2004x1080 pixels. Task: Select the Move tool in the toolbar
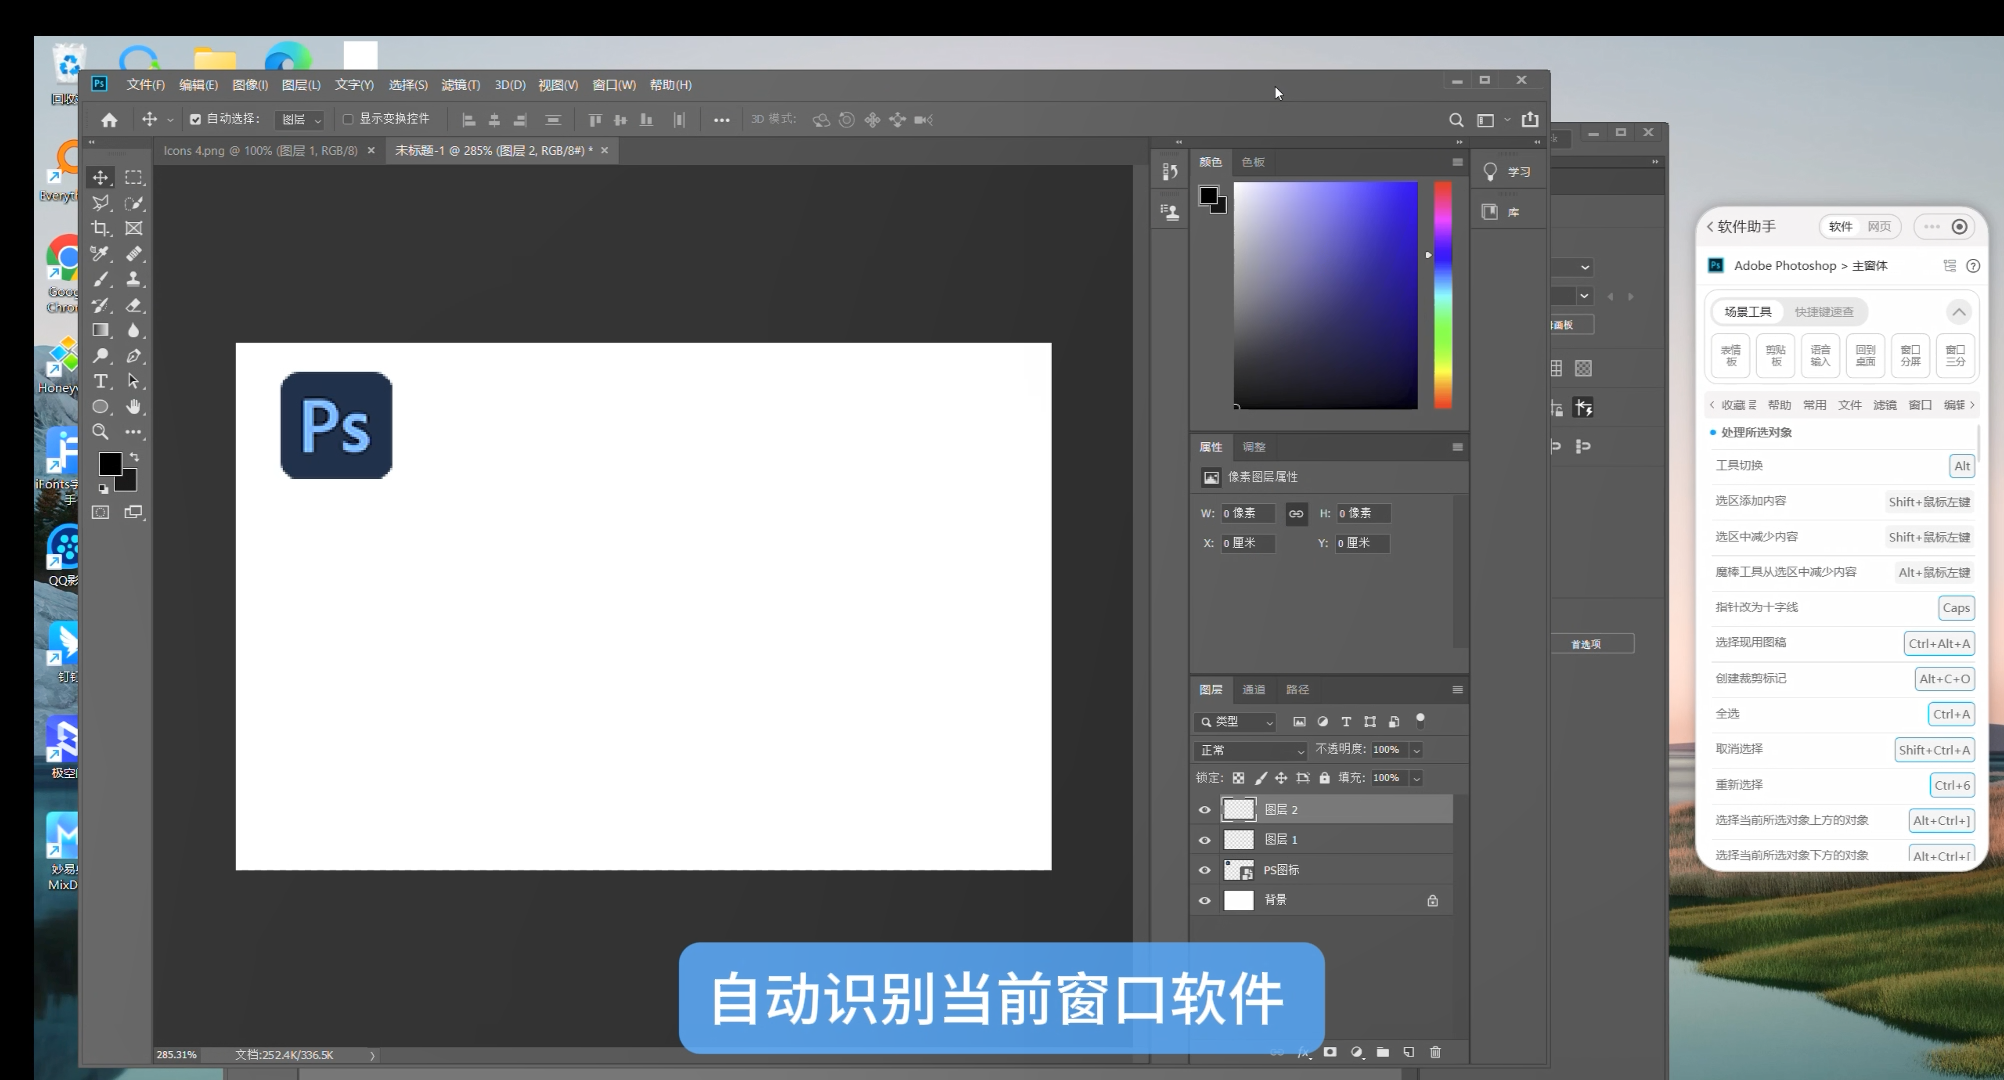(101, 178)
